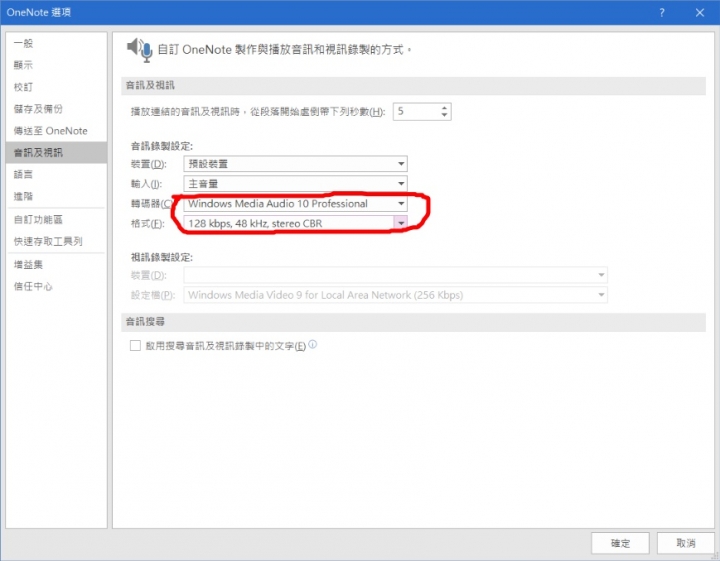The image size is (720, 561).
Task: Open the 輸入 dropdown showing 主音量
Action: pos(295,184)
